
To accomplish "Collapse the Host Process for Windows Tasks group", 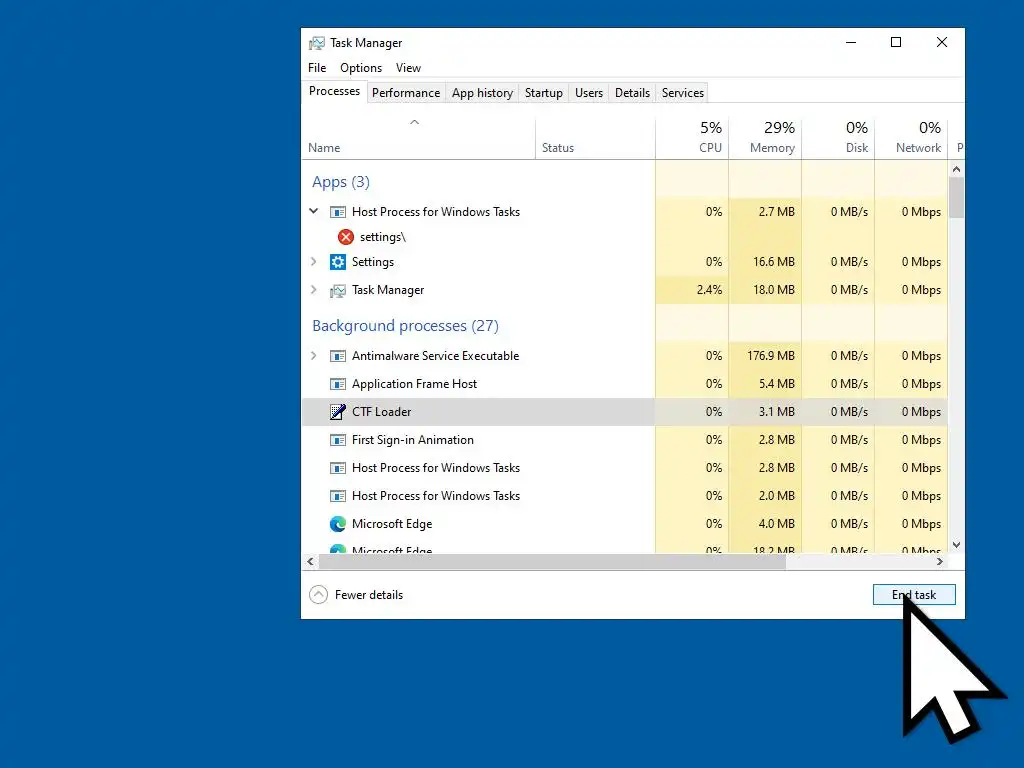I will 313,211.
